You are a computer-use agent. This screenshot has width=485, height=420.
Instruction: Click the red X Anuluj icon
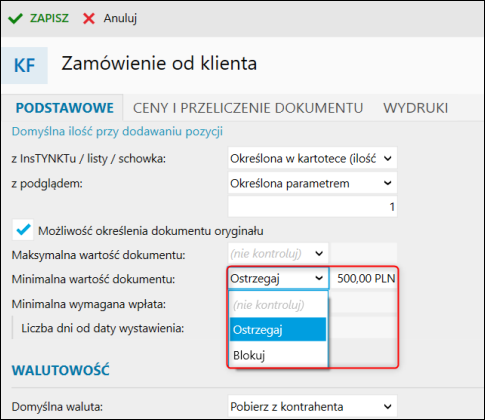point(89,18)
